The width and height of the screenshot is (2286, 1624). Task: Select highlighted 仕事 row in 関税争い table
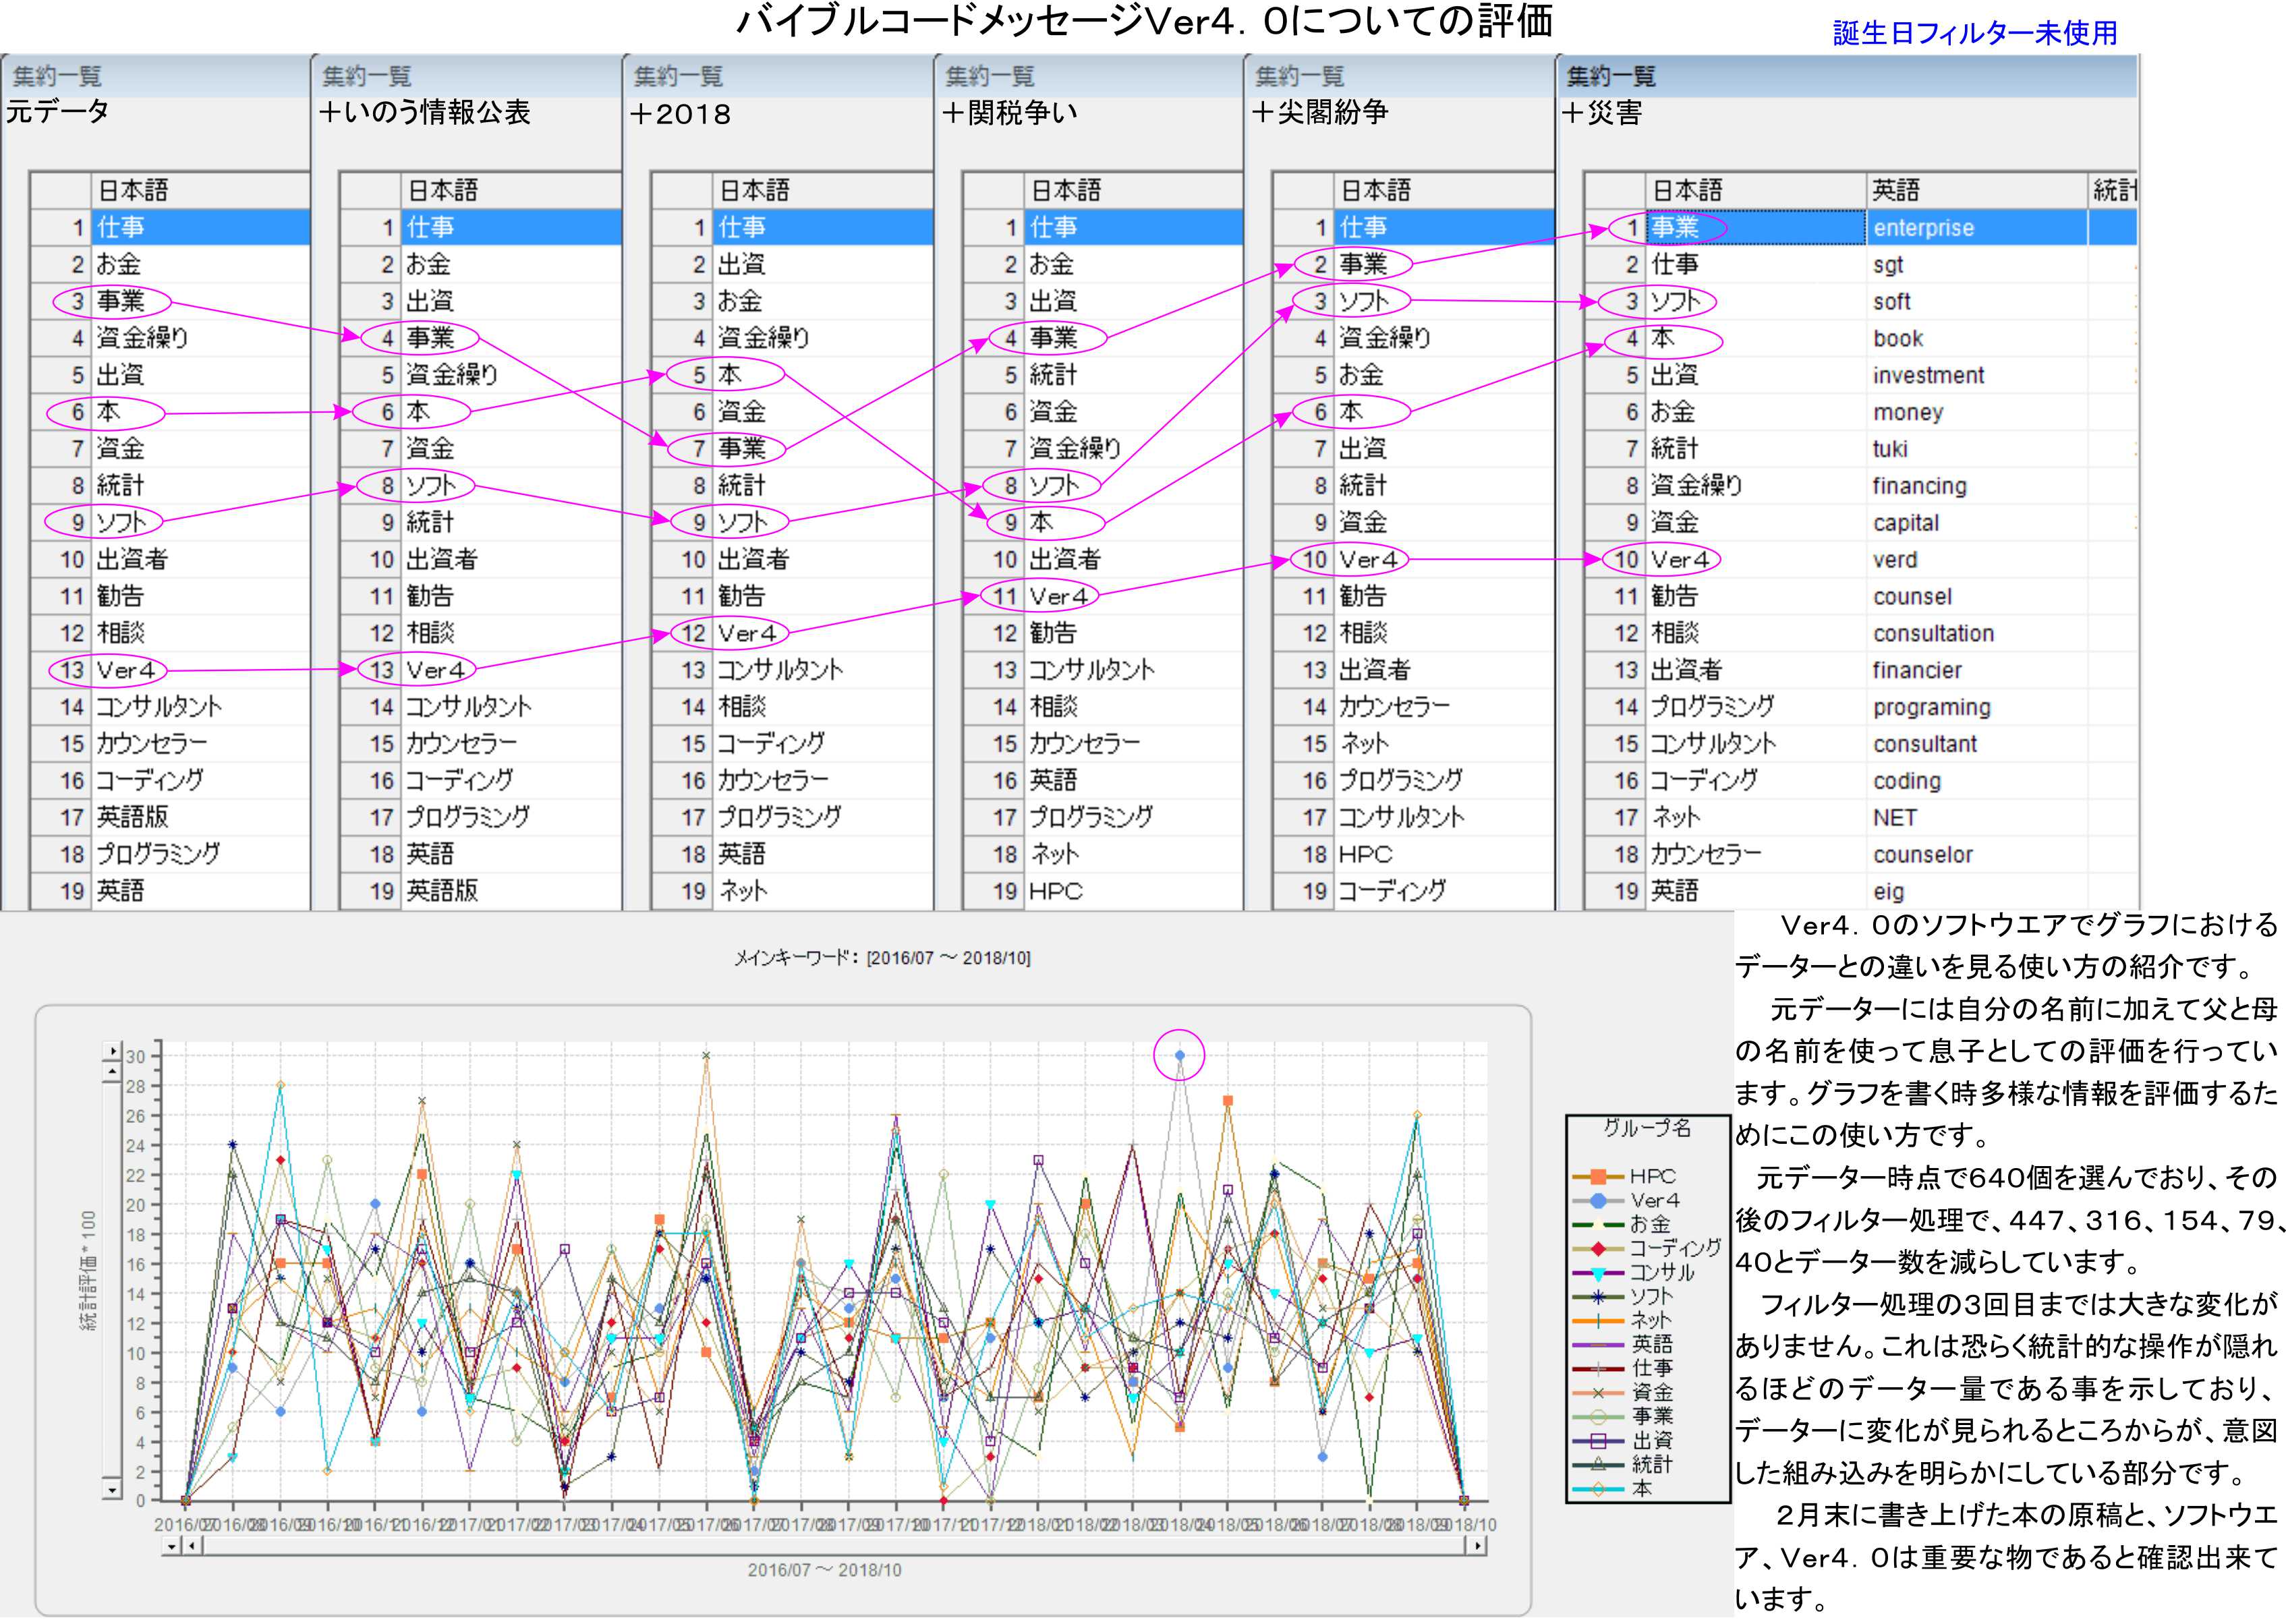click(x=1054, y=228)
